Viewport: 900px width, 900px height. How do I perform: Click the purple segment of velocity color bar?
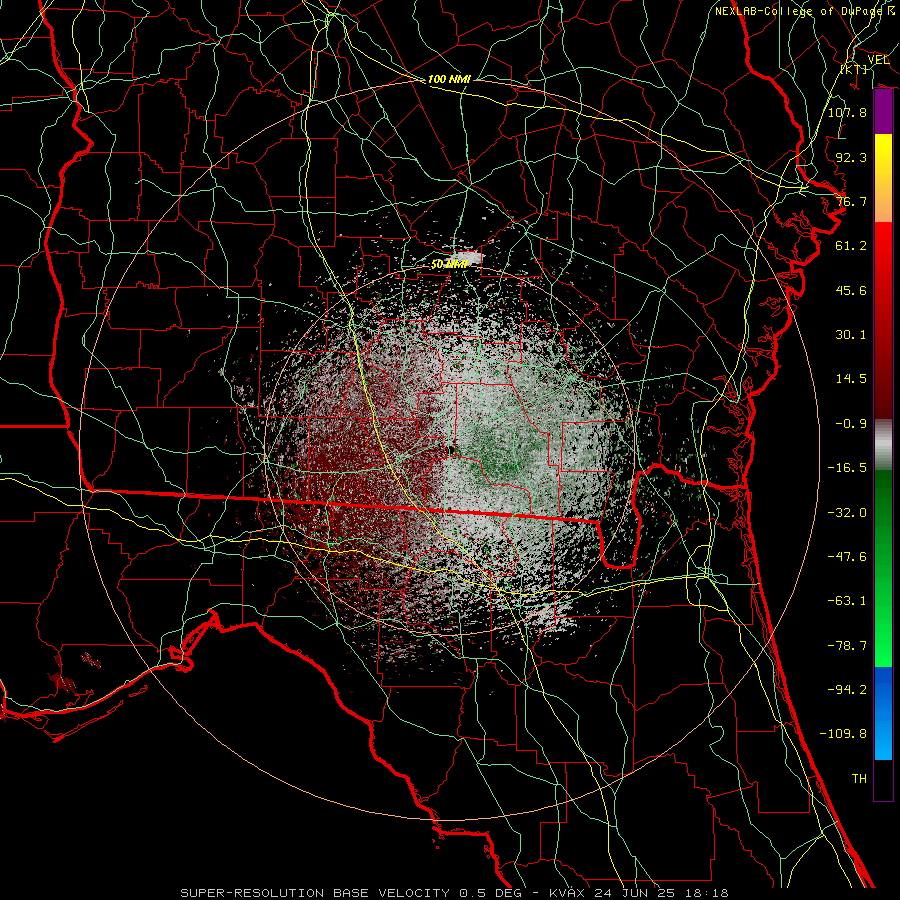point(883,112)
